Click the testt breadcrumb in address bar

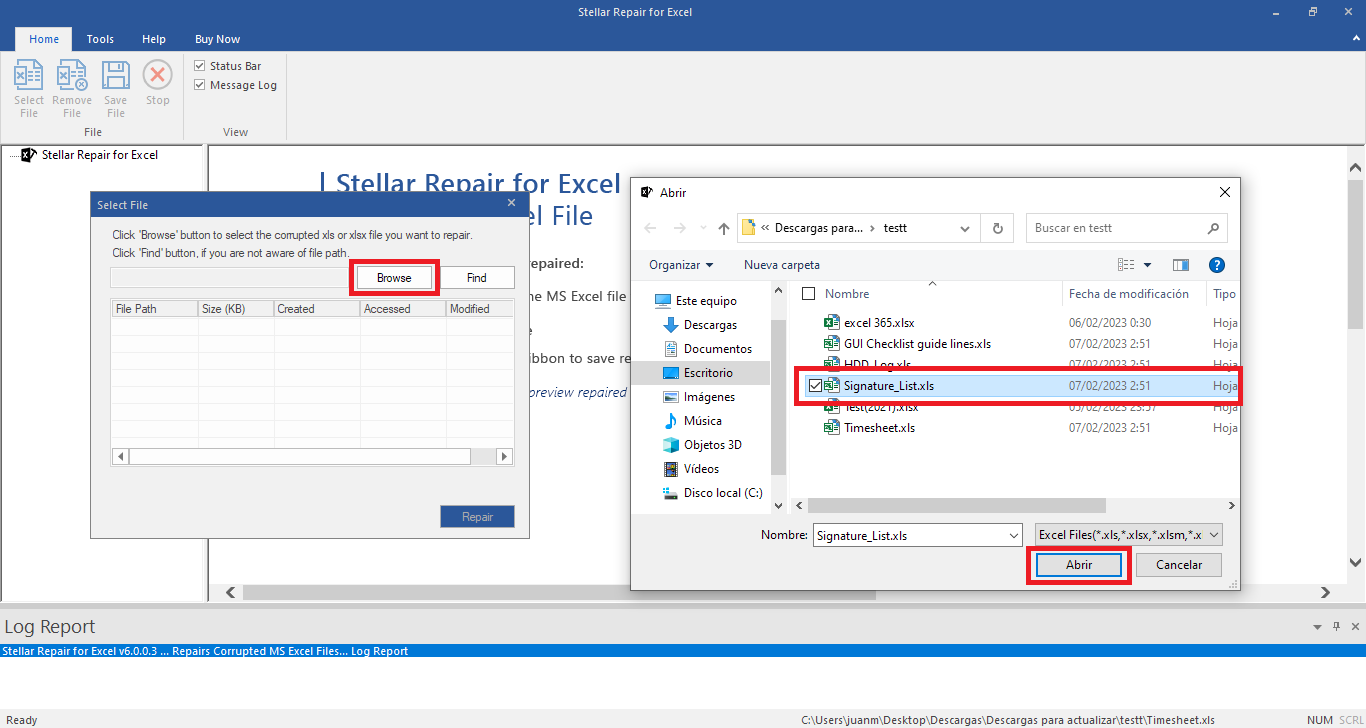(896, 228)
